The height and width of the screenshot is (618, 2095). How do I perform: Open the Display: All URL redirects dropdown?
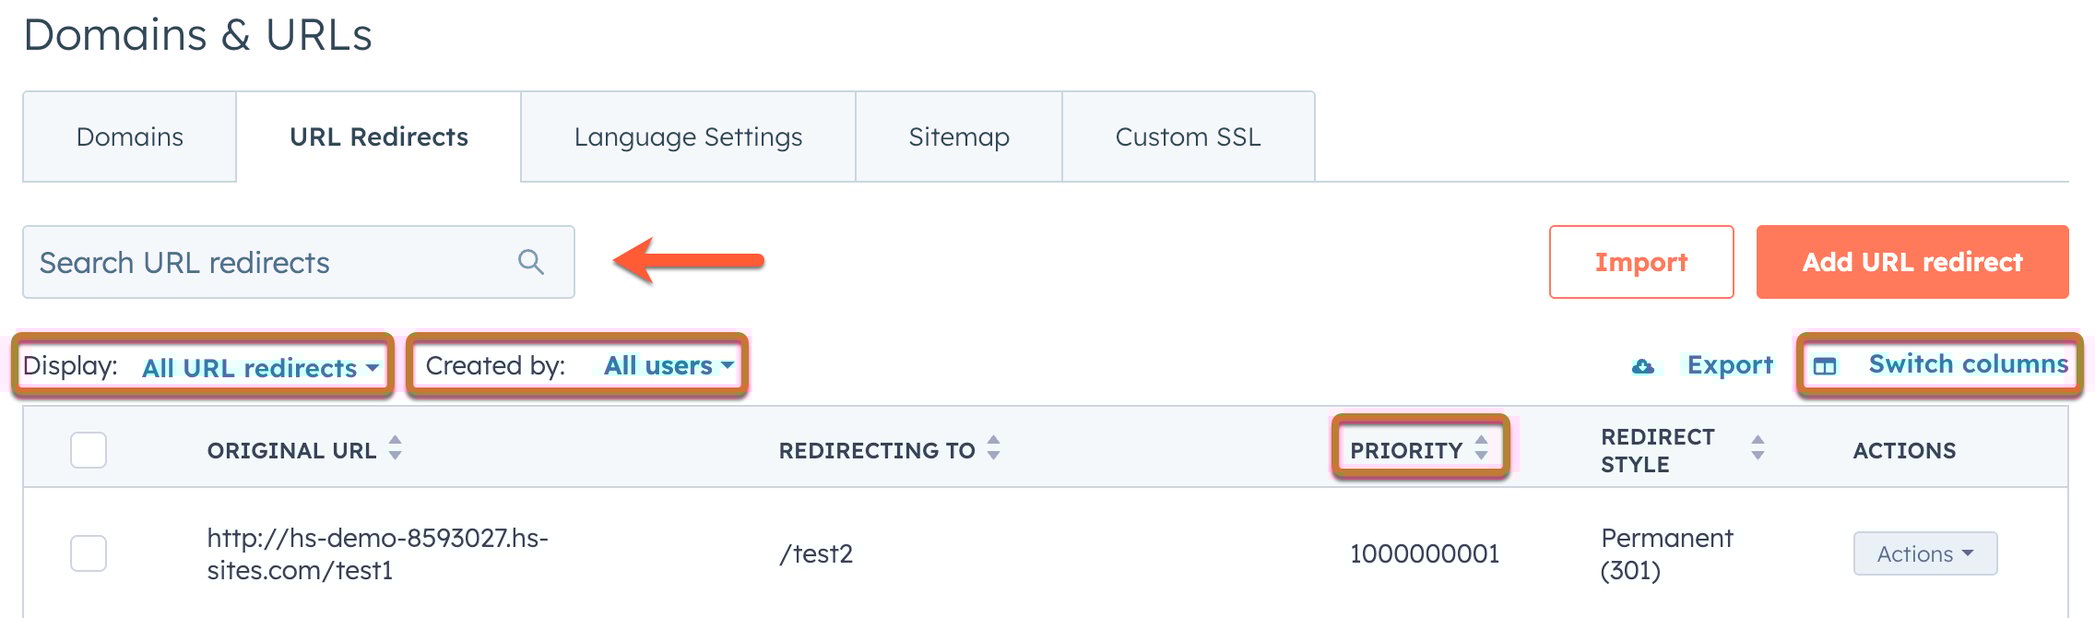(x=256, y=367)
